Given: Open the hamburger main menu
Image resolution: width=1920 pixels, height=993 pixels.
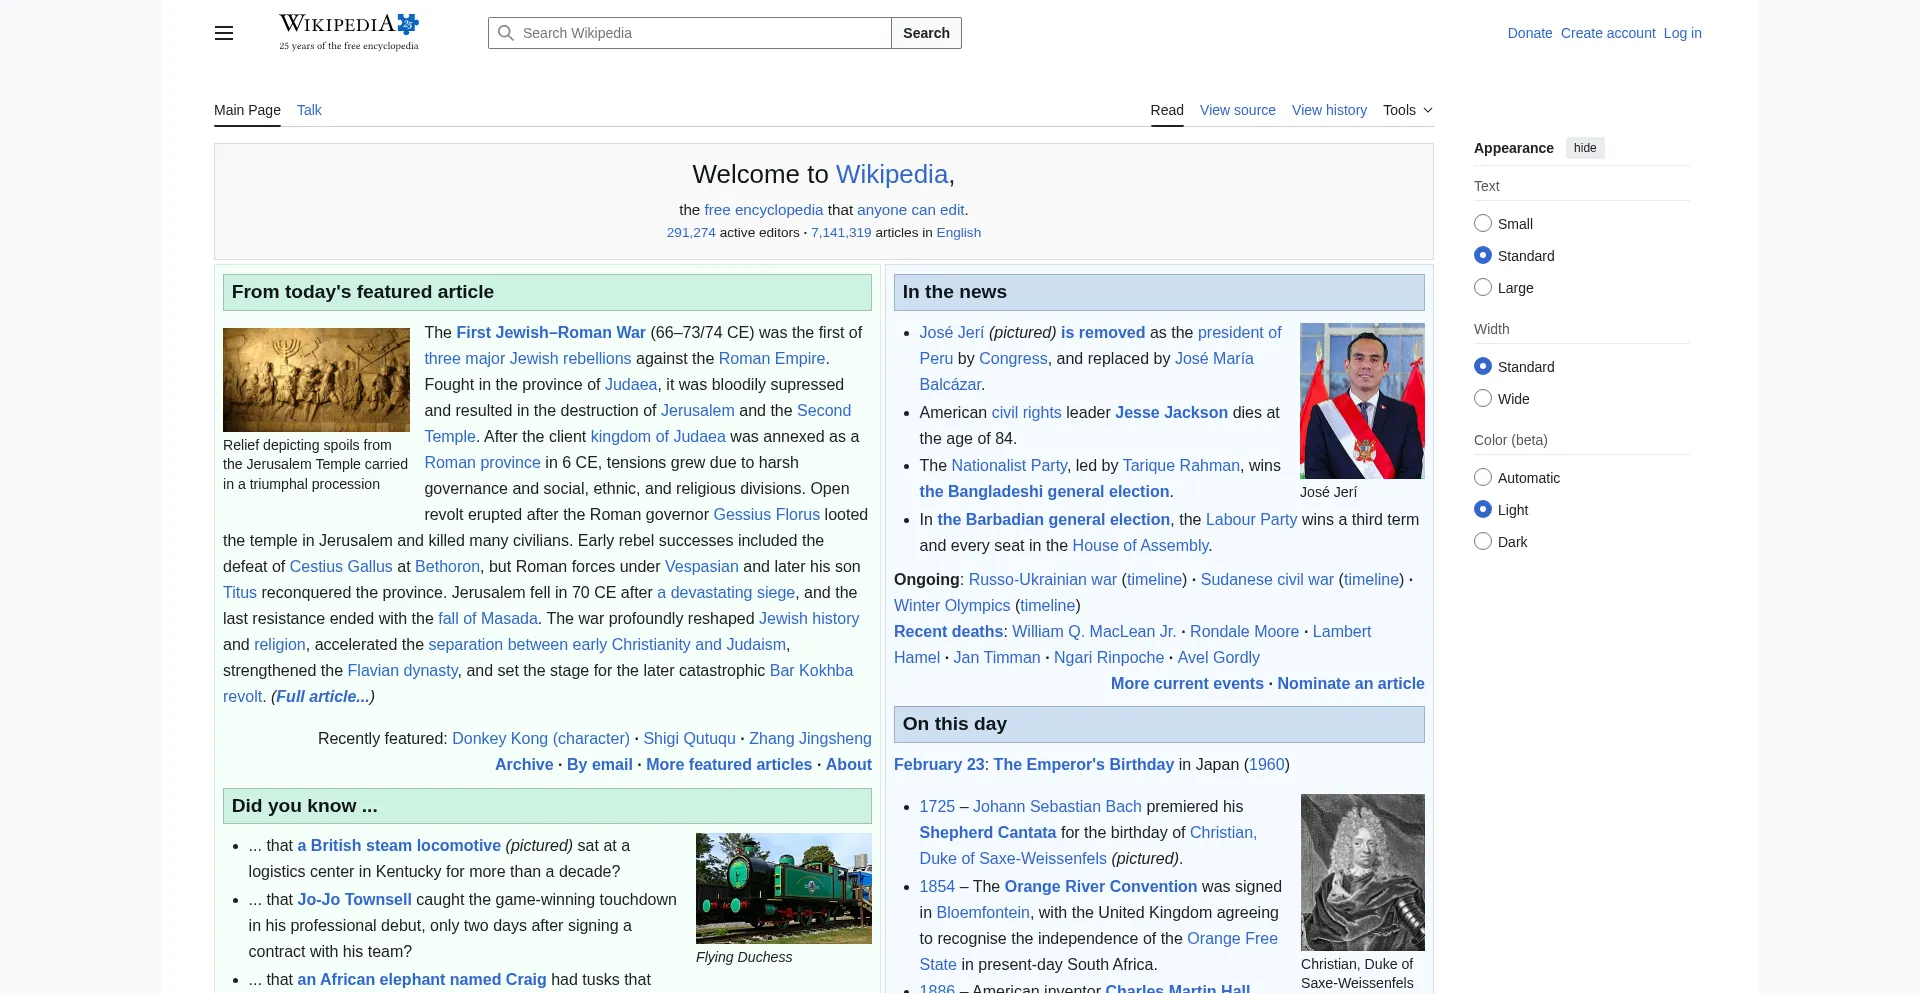Looking at the screenshot, I should click(x=224, y=33).
